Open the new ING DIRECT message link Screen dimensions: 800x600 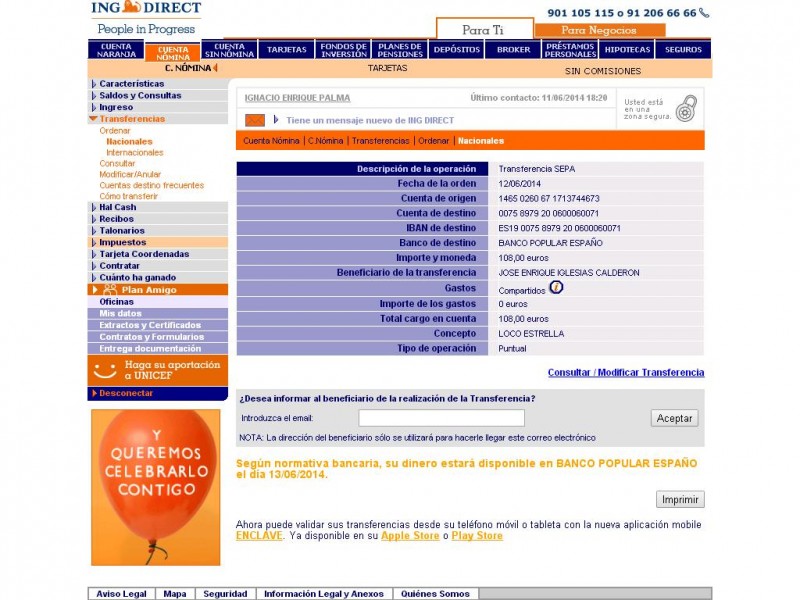tap(370, 120)
